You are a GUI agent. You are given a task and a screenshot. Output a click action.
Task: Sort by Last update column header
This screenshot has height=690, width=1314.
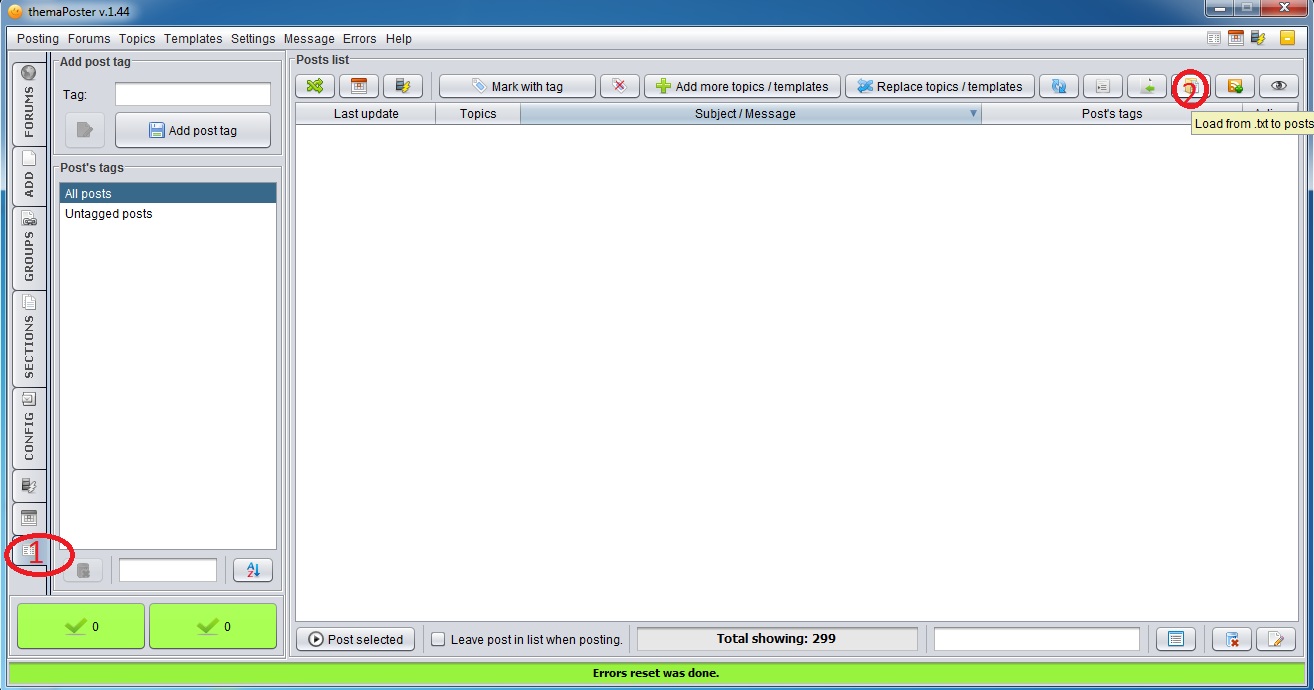(x=366, y=114)
